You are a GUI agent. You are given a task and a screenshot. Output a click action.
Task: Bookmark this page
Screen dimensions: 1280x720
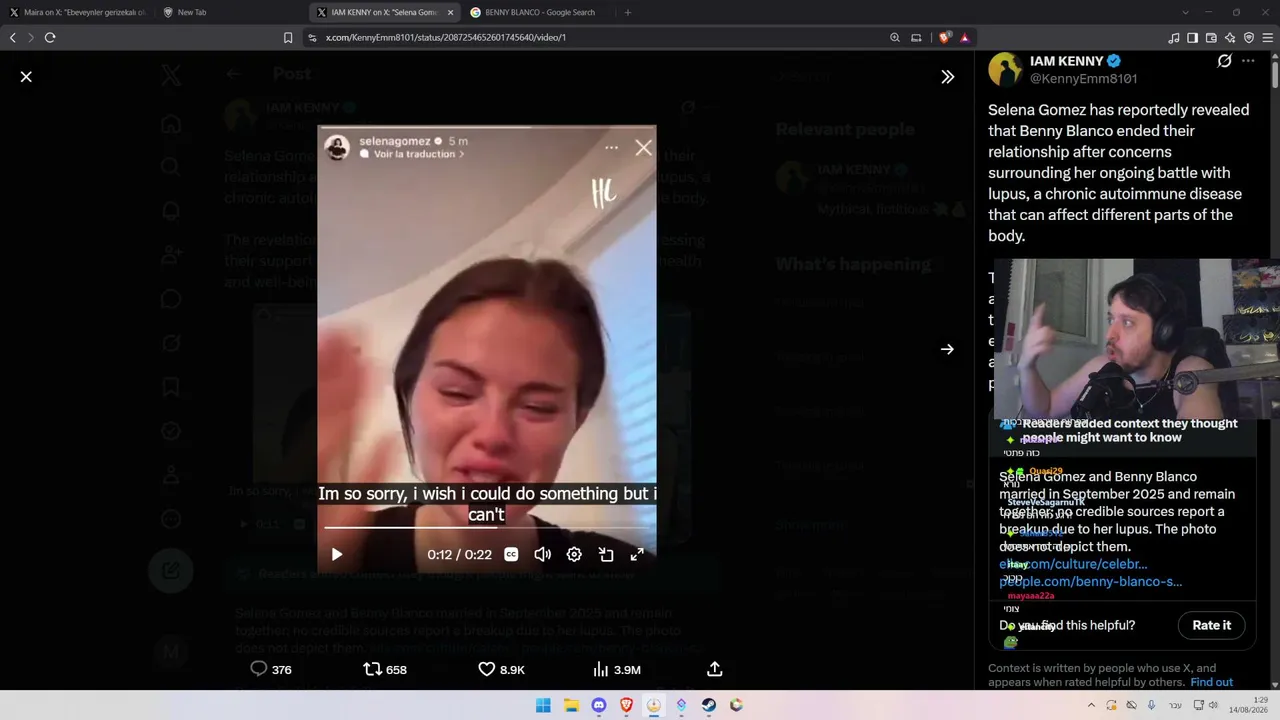(288, 37)
